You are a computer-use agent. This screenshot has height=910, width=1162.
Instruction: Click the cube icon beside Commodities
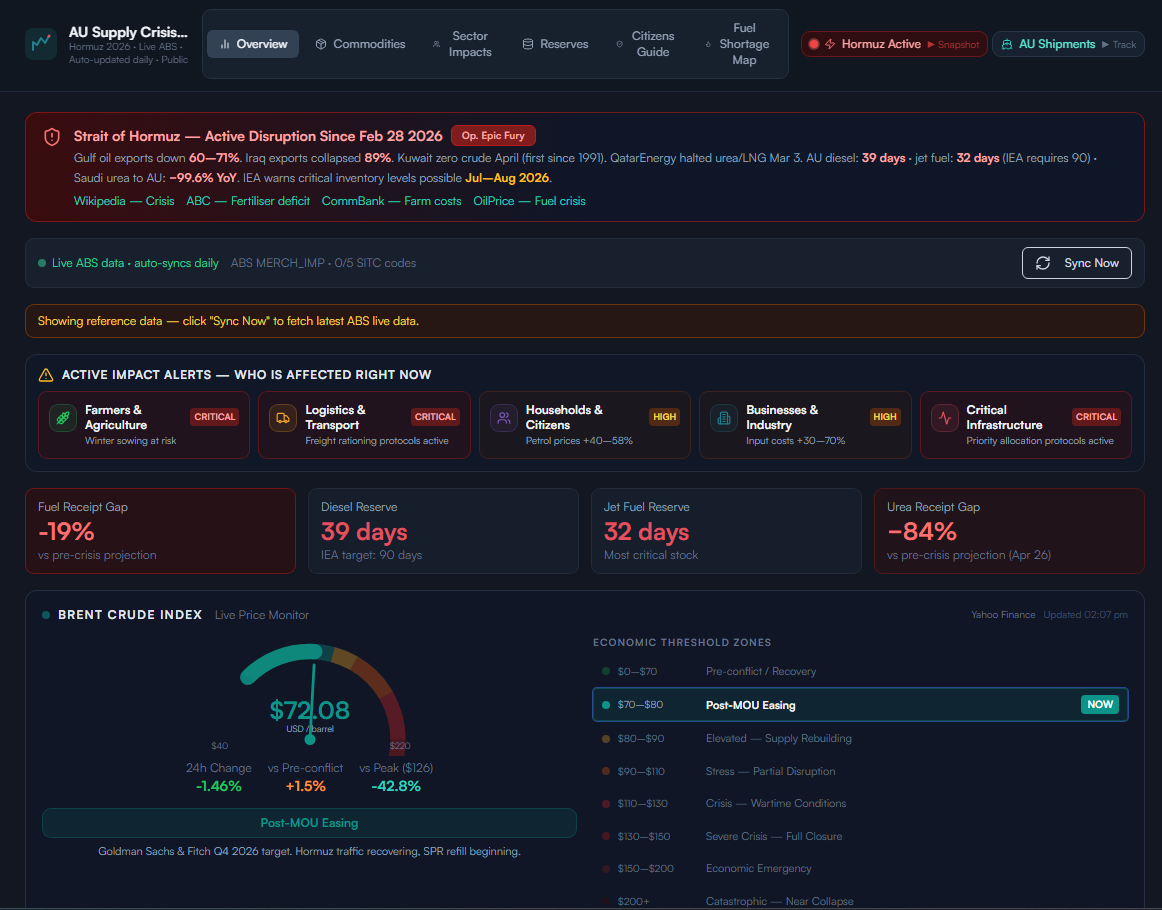coord(321,44)
